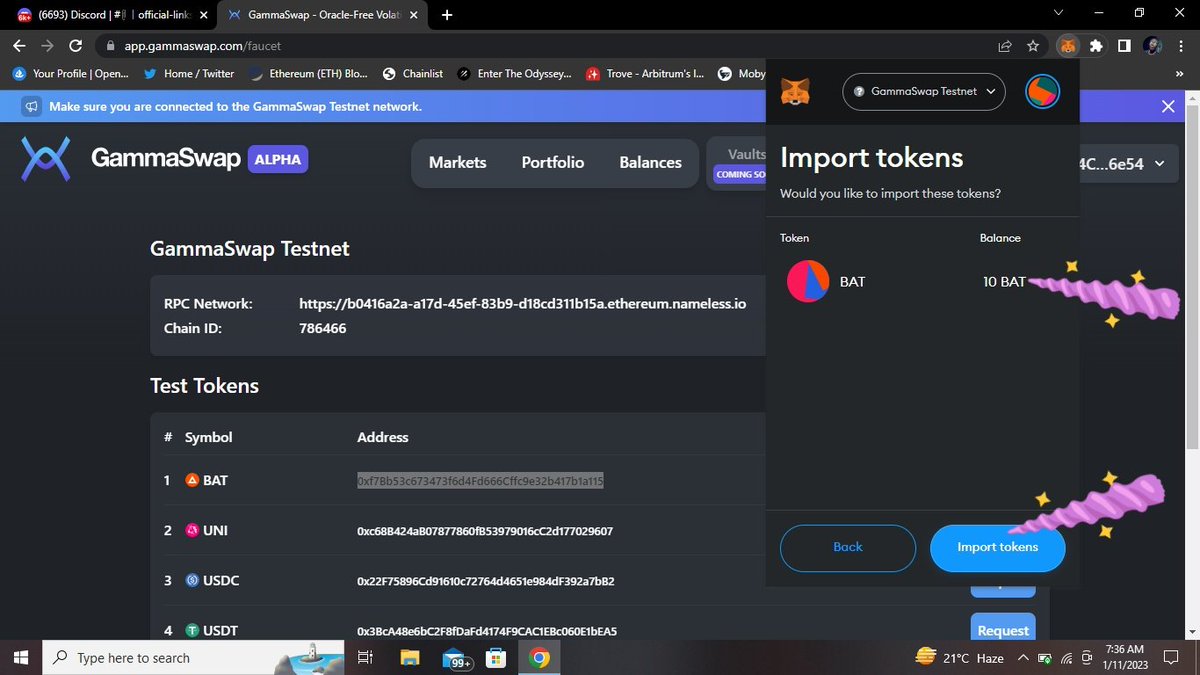This screenshot has width=1200, height=675.
Task: Open the Markets tab
Action: 457,162
